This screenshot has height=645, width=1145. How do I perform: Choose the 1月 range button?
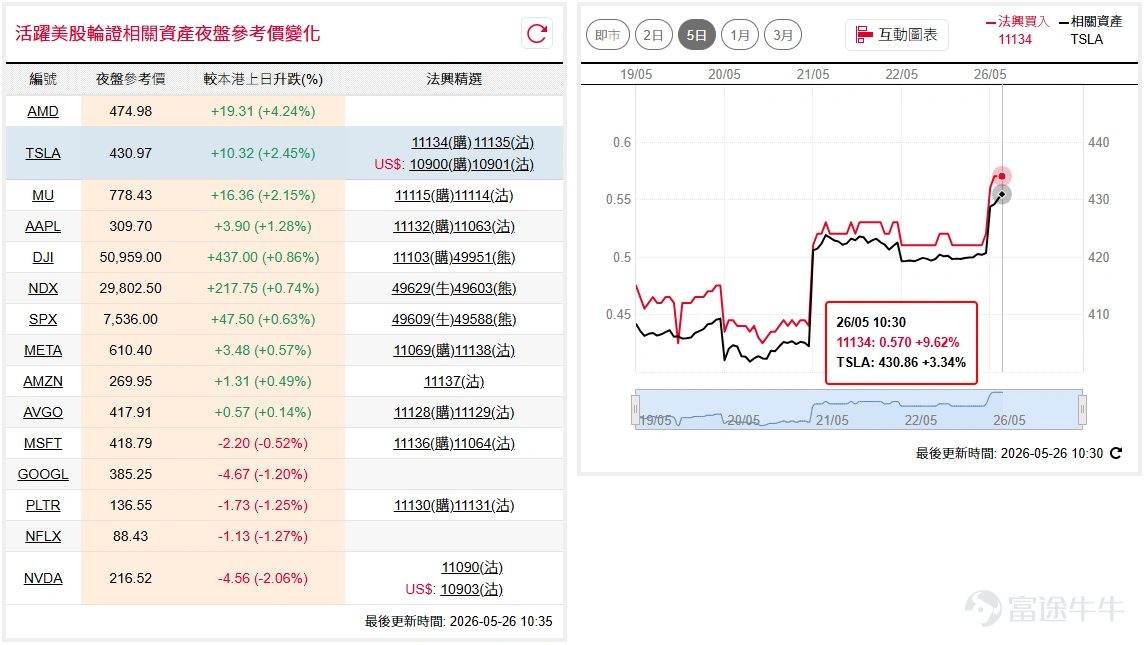click(740, 35)
